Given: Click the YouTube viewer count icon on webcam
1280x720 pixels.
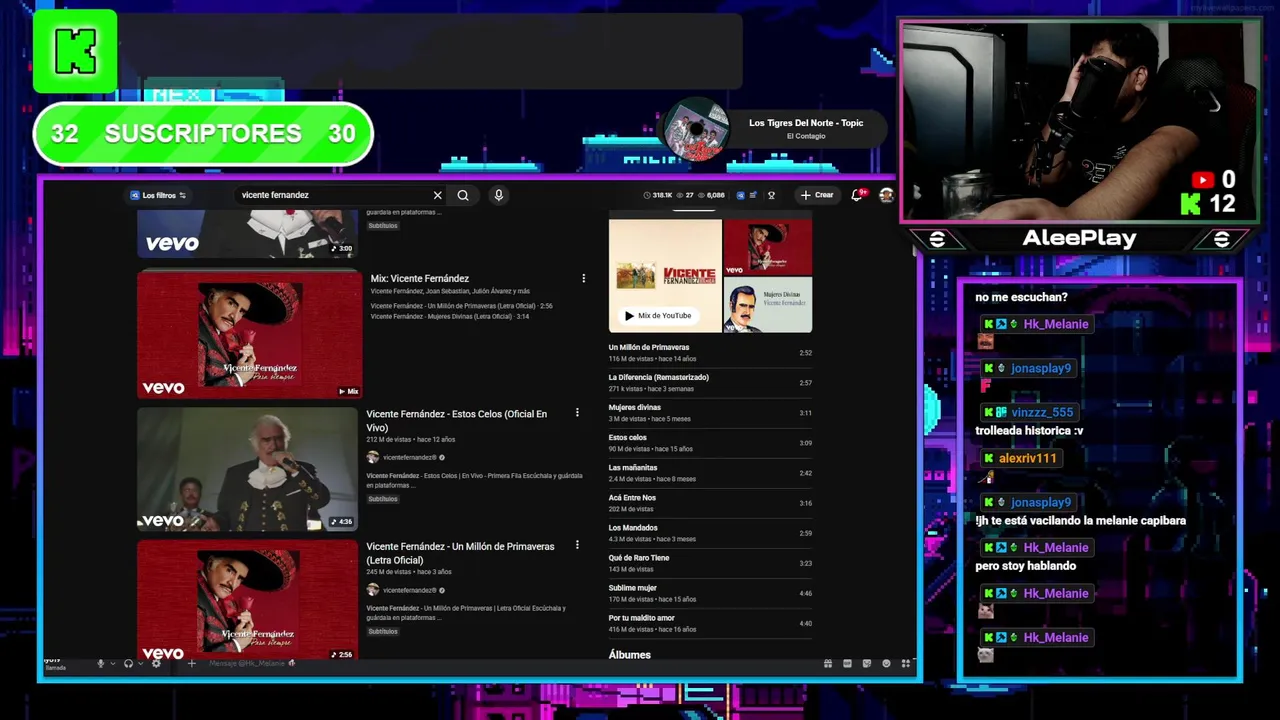Looking at the screenshot, I should pos(1202,180).
